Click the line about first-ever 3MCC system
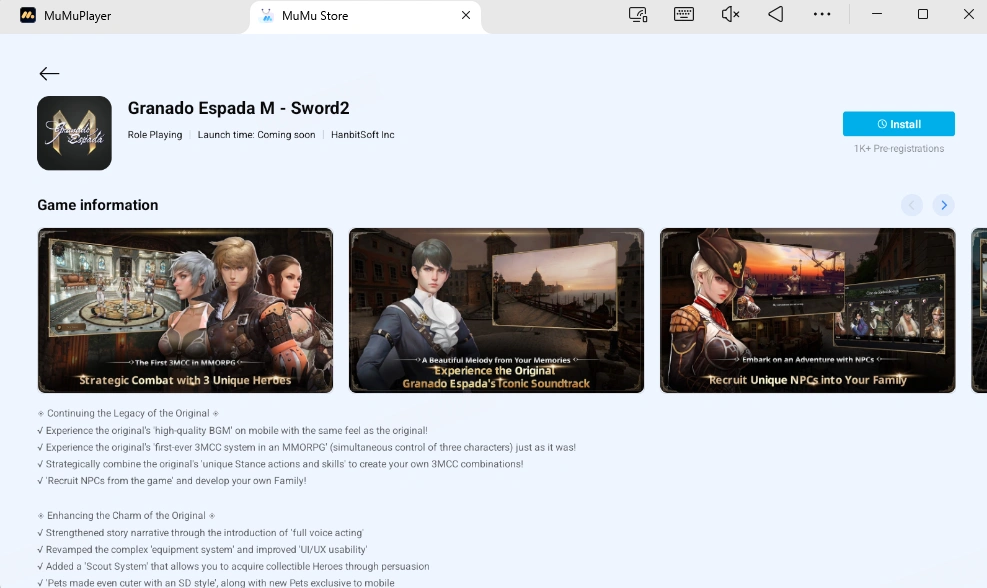The width and height of the screenshot is (987, 588). click(307, 448)
